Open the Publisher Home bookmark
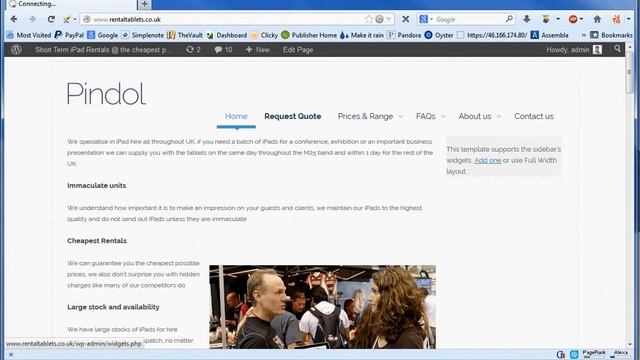 click(309, 35)
